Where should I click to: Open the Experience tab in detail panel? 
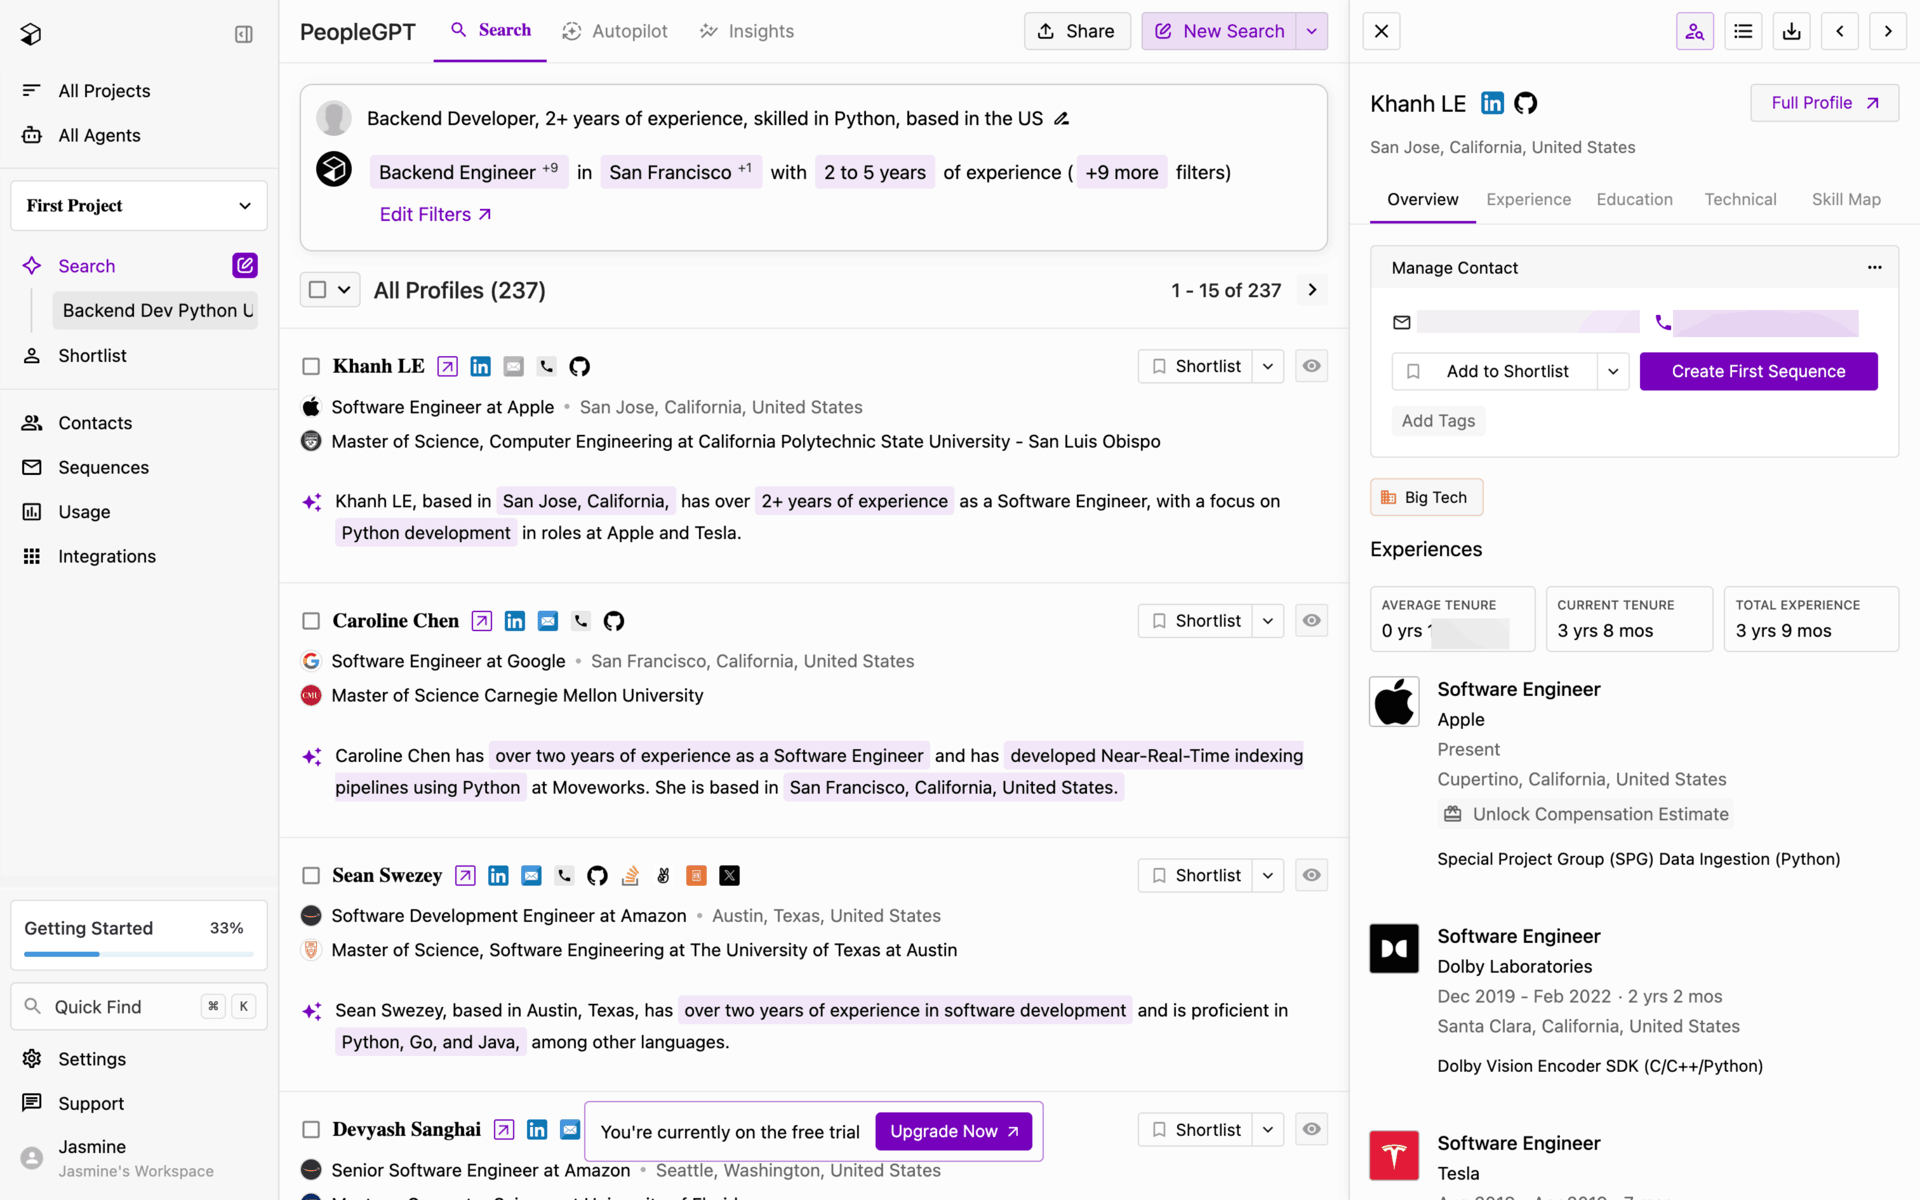pos(1528,199)
